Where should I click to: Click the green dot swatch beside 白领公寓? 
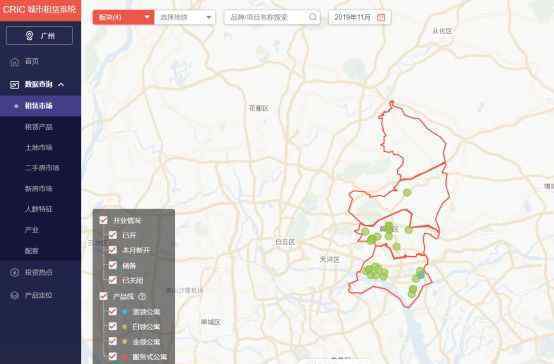coord(124,327)
